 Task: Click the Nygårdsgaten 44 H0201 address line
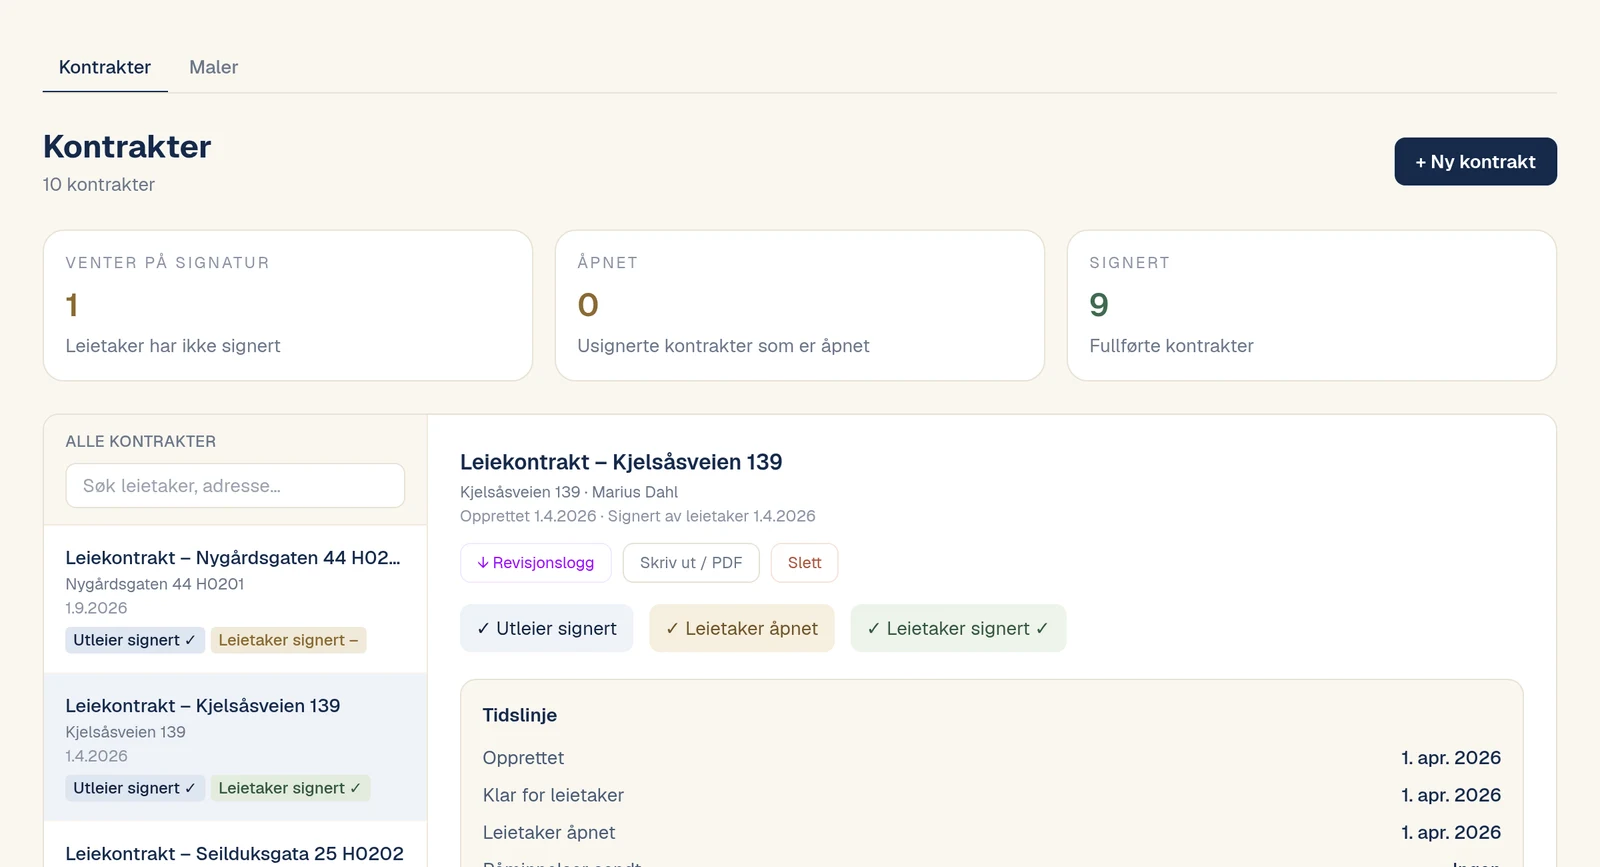(155, 584)
